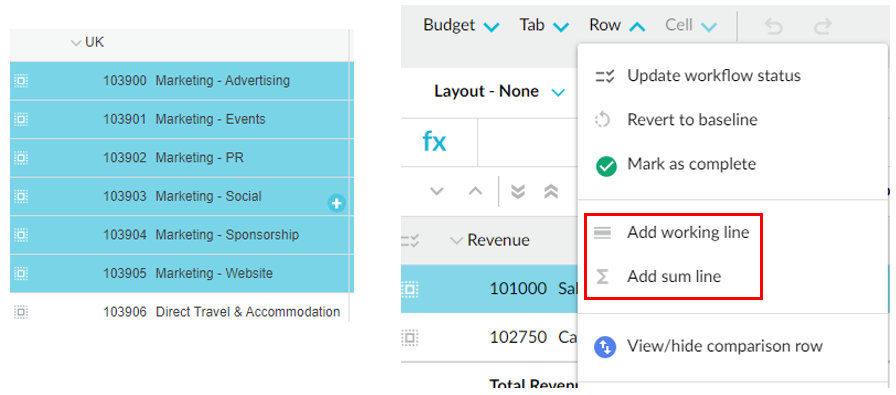This screenshot has height=395, width=896.
Task: Click the fx formula icon
Action: click(x=434, y=141)
